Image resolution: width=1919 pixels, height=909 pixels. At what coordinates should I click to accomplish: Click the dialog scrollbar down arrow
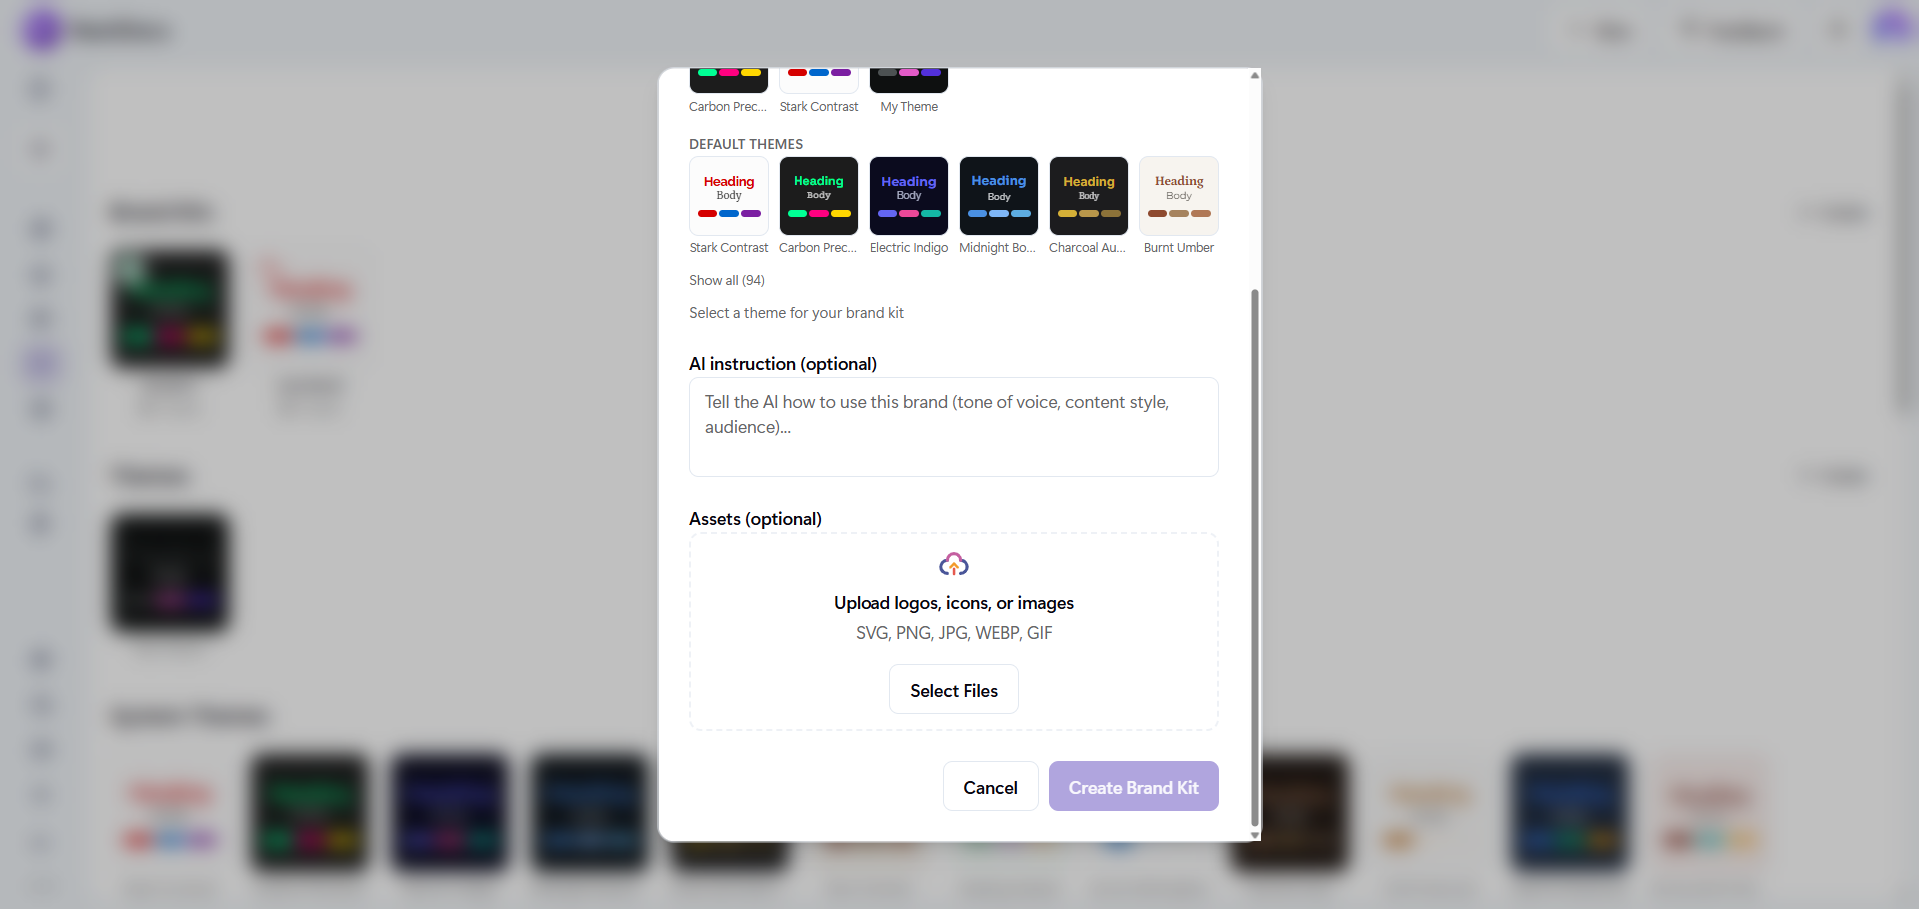click(1254, 834)
